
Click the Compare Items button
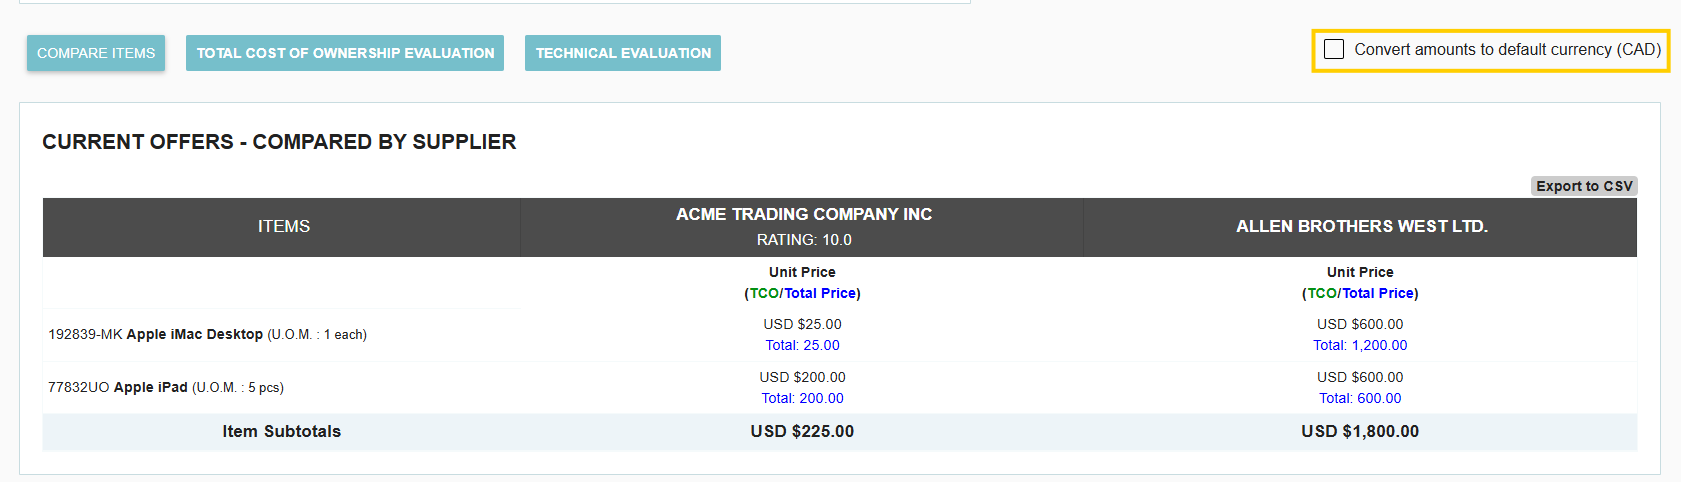(x=96, y=53)
